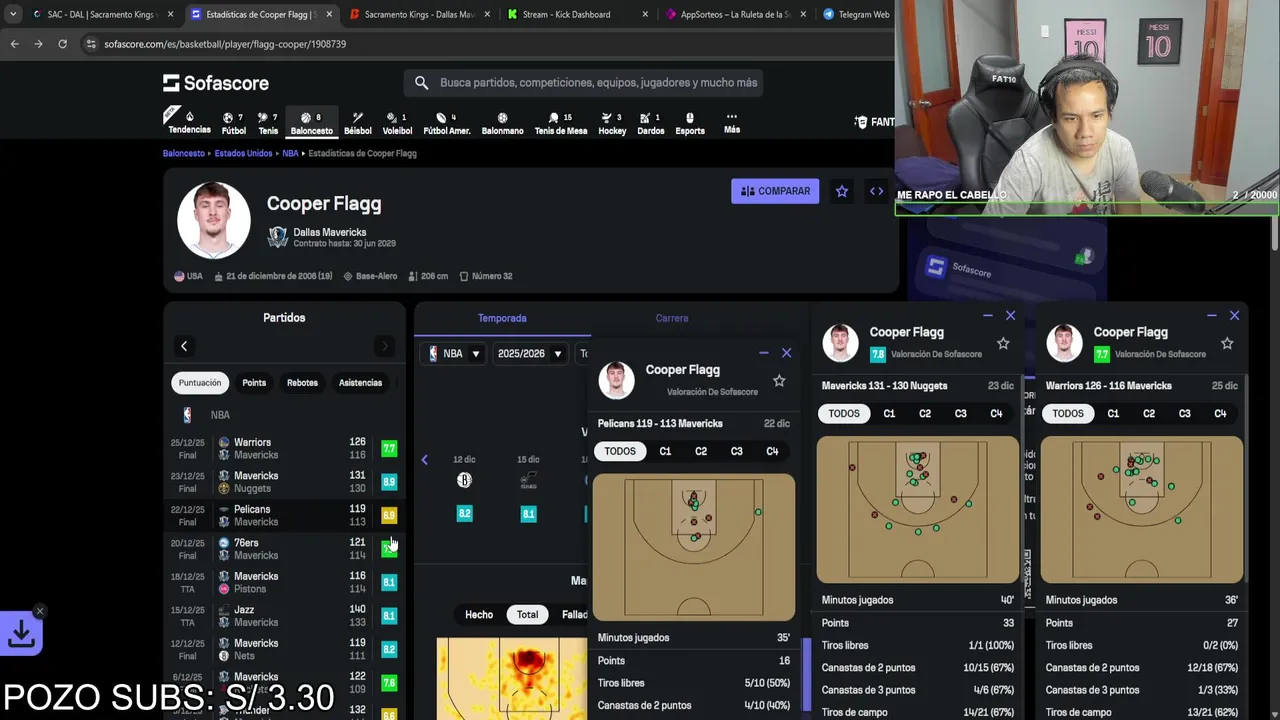Select the Rebotes filter chip
The height and width of the screenshot is (720, 1280).
(302, 383)
